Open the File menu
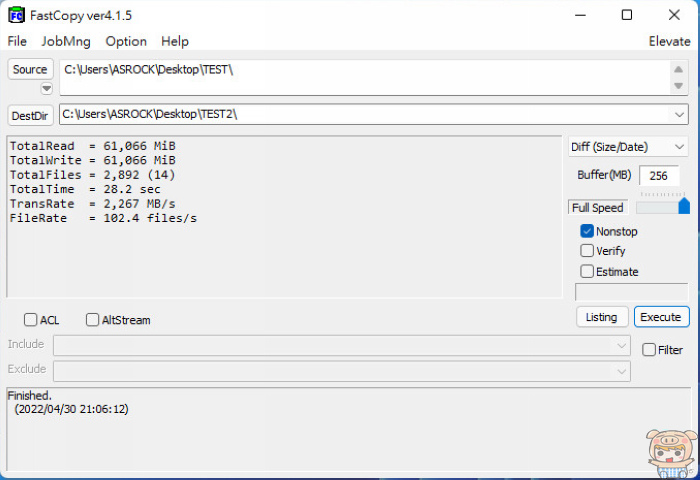 tap(17, 42)
